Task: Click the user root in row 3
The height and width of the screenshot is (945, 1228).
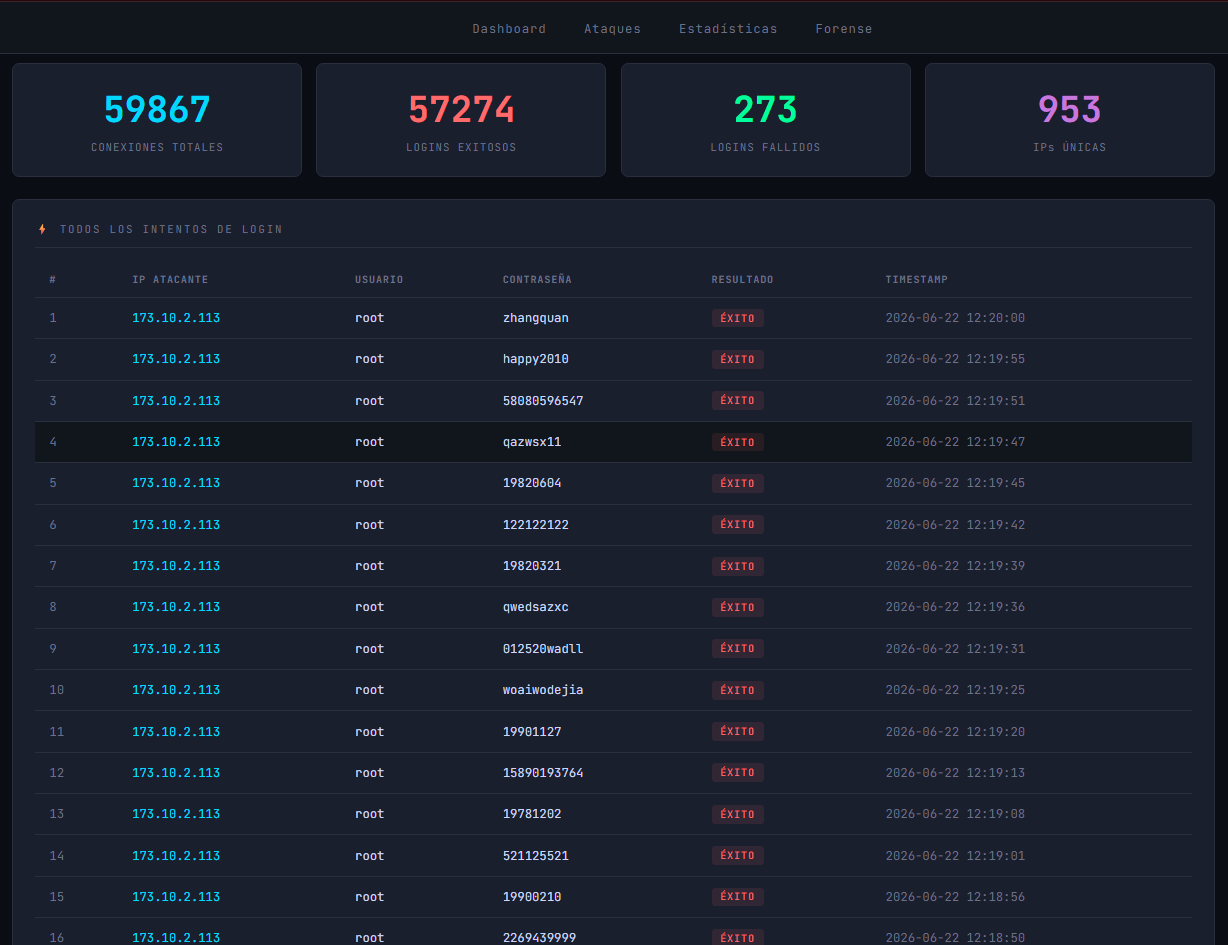Action: pyautogui.click(x=370, y=401)
